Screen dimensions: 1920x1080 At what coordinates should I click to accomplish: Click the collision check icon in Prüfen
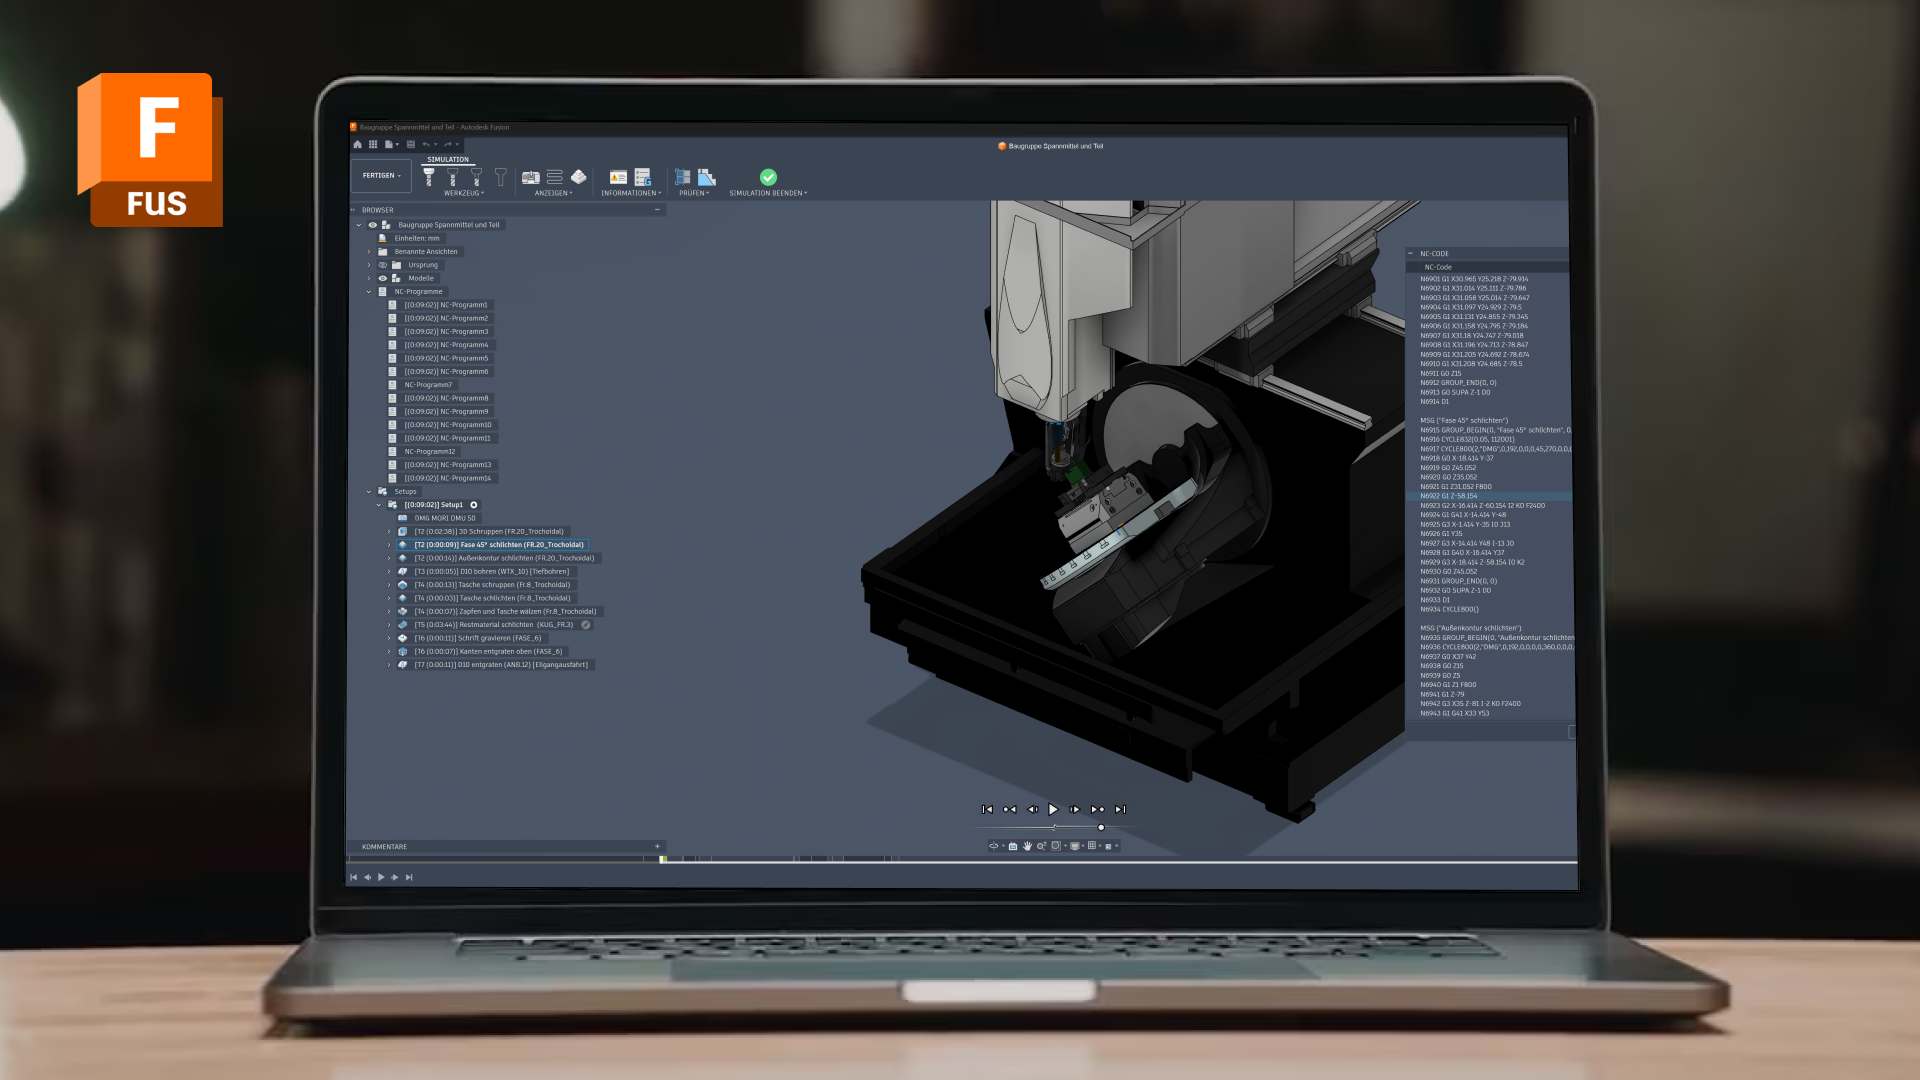coord(683,177)
